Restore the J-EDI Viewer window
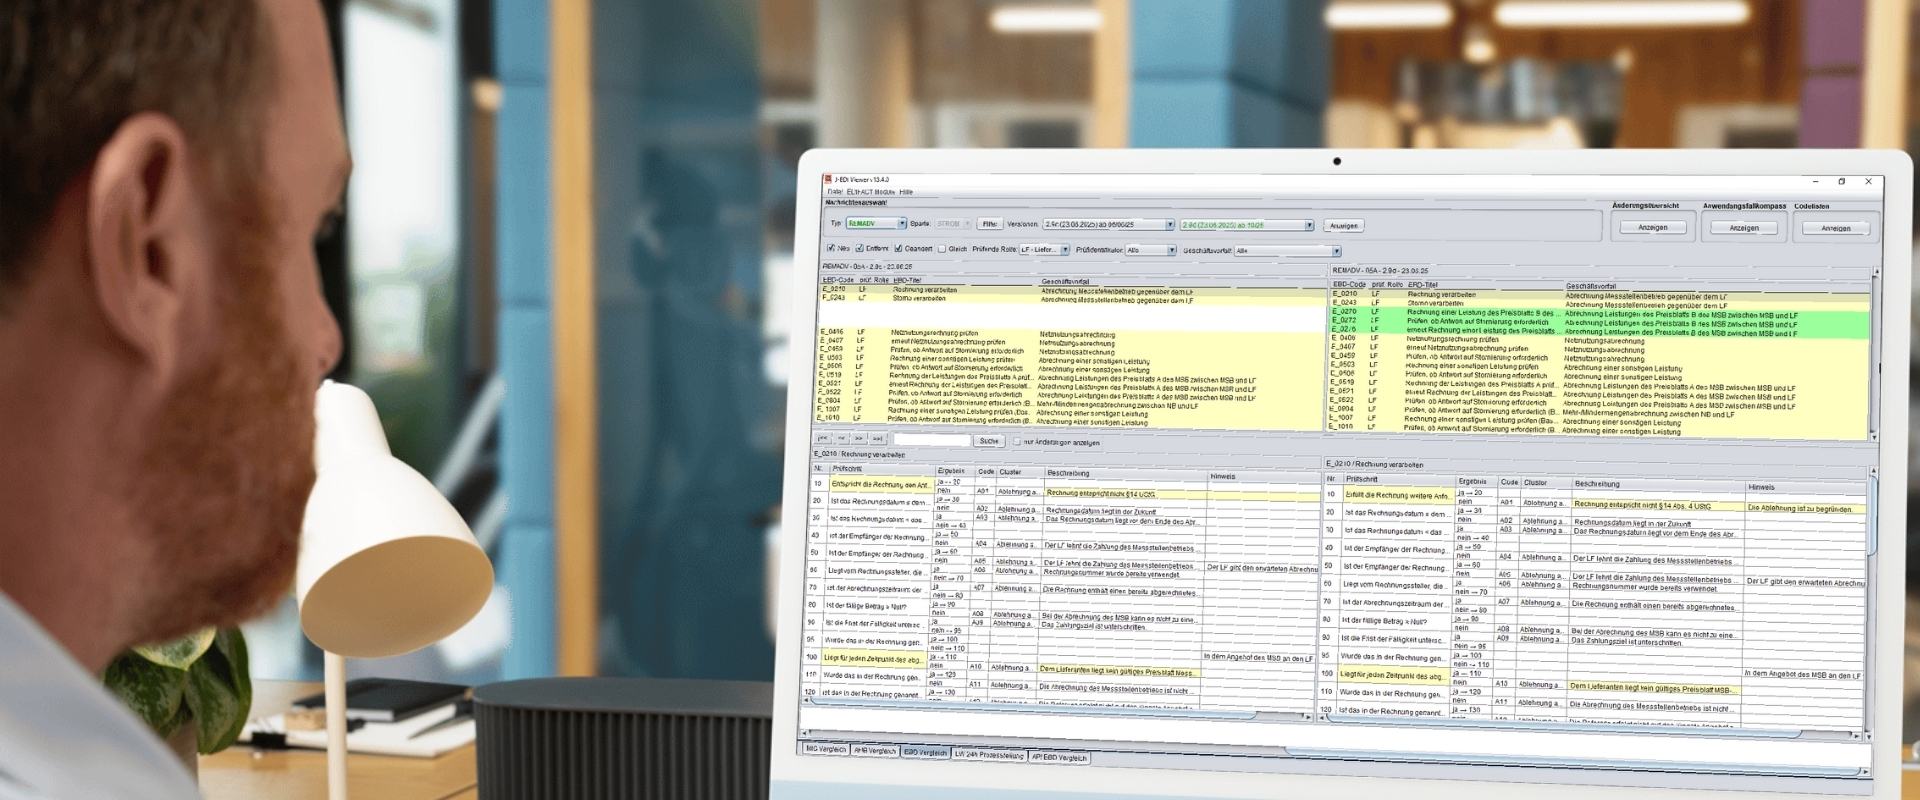This screenshot has height=800, width=1920. click(x=1841, y=181)
